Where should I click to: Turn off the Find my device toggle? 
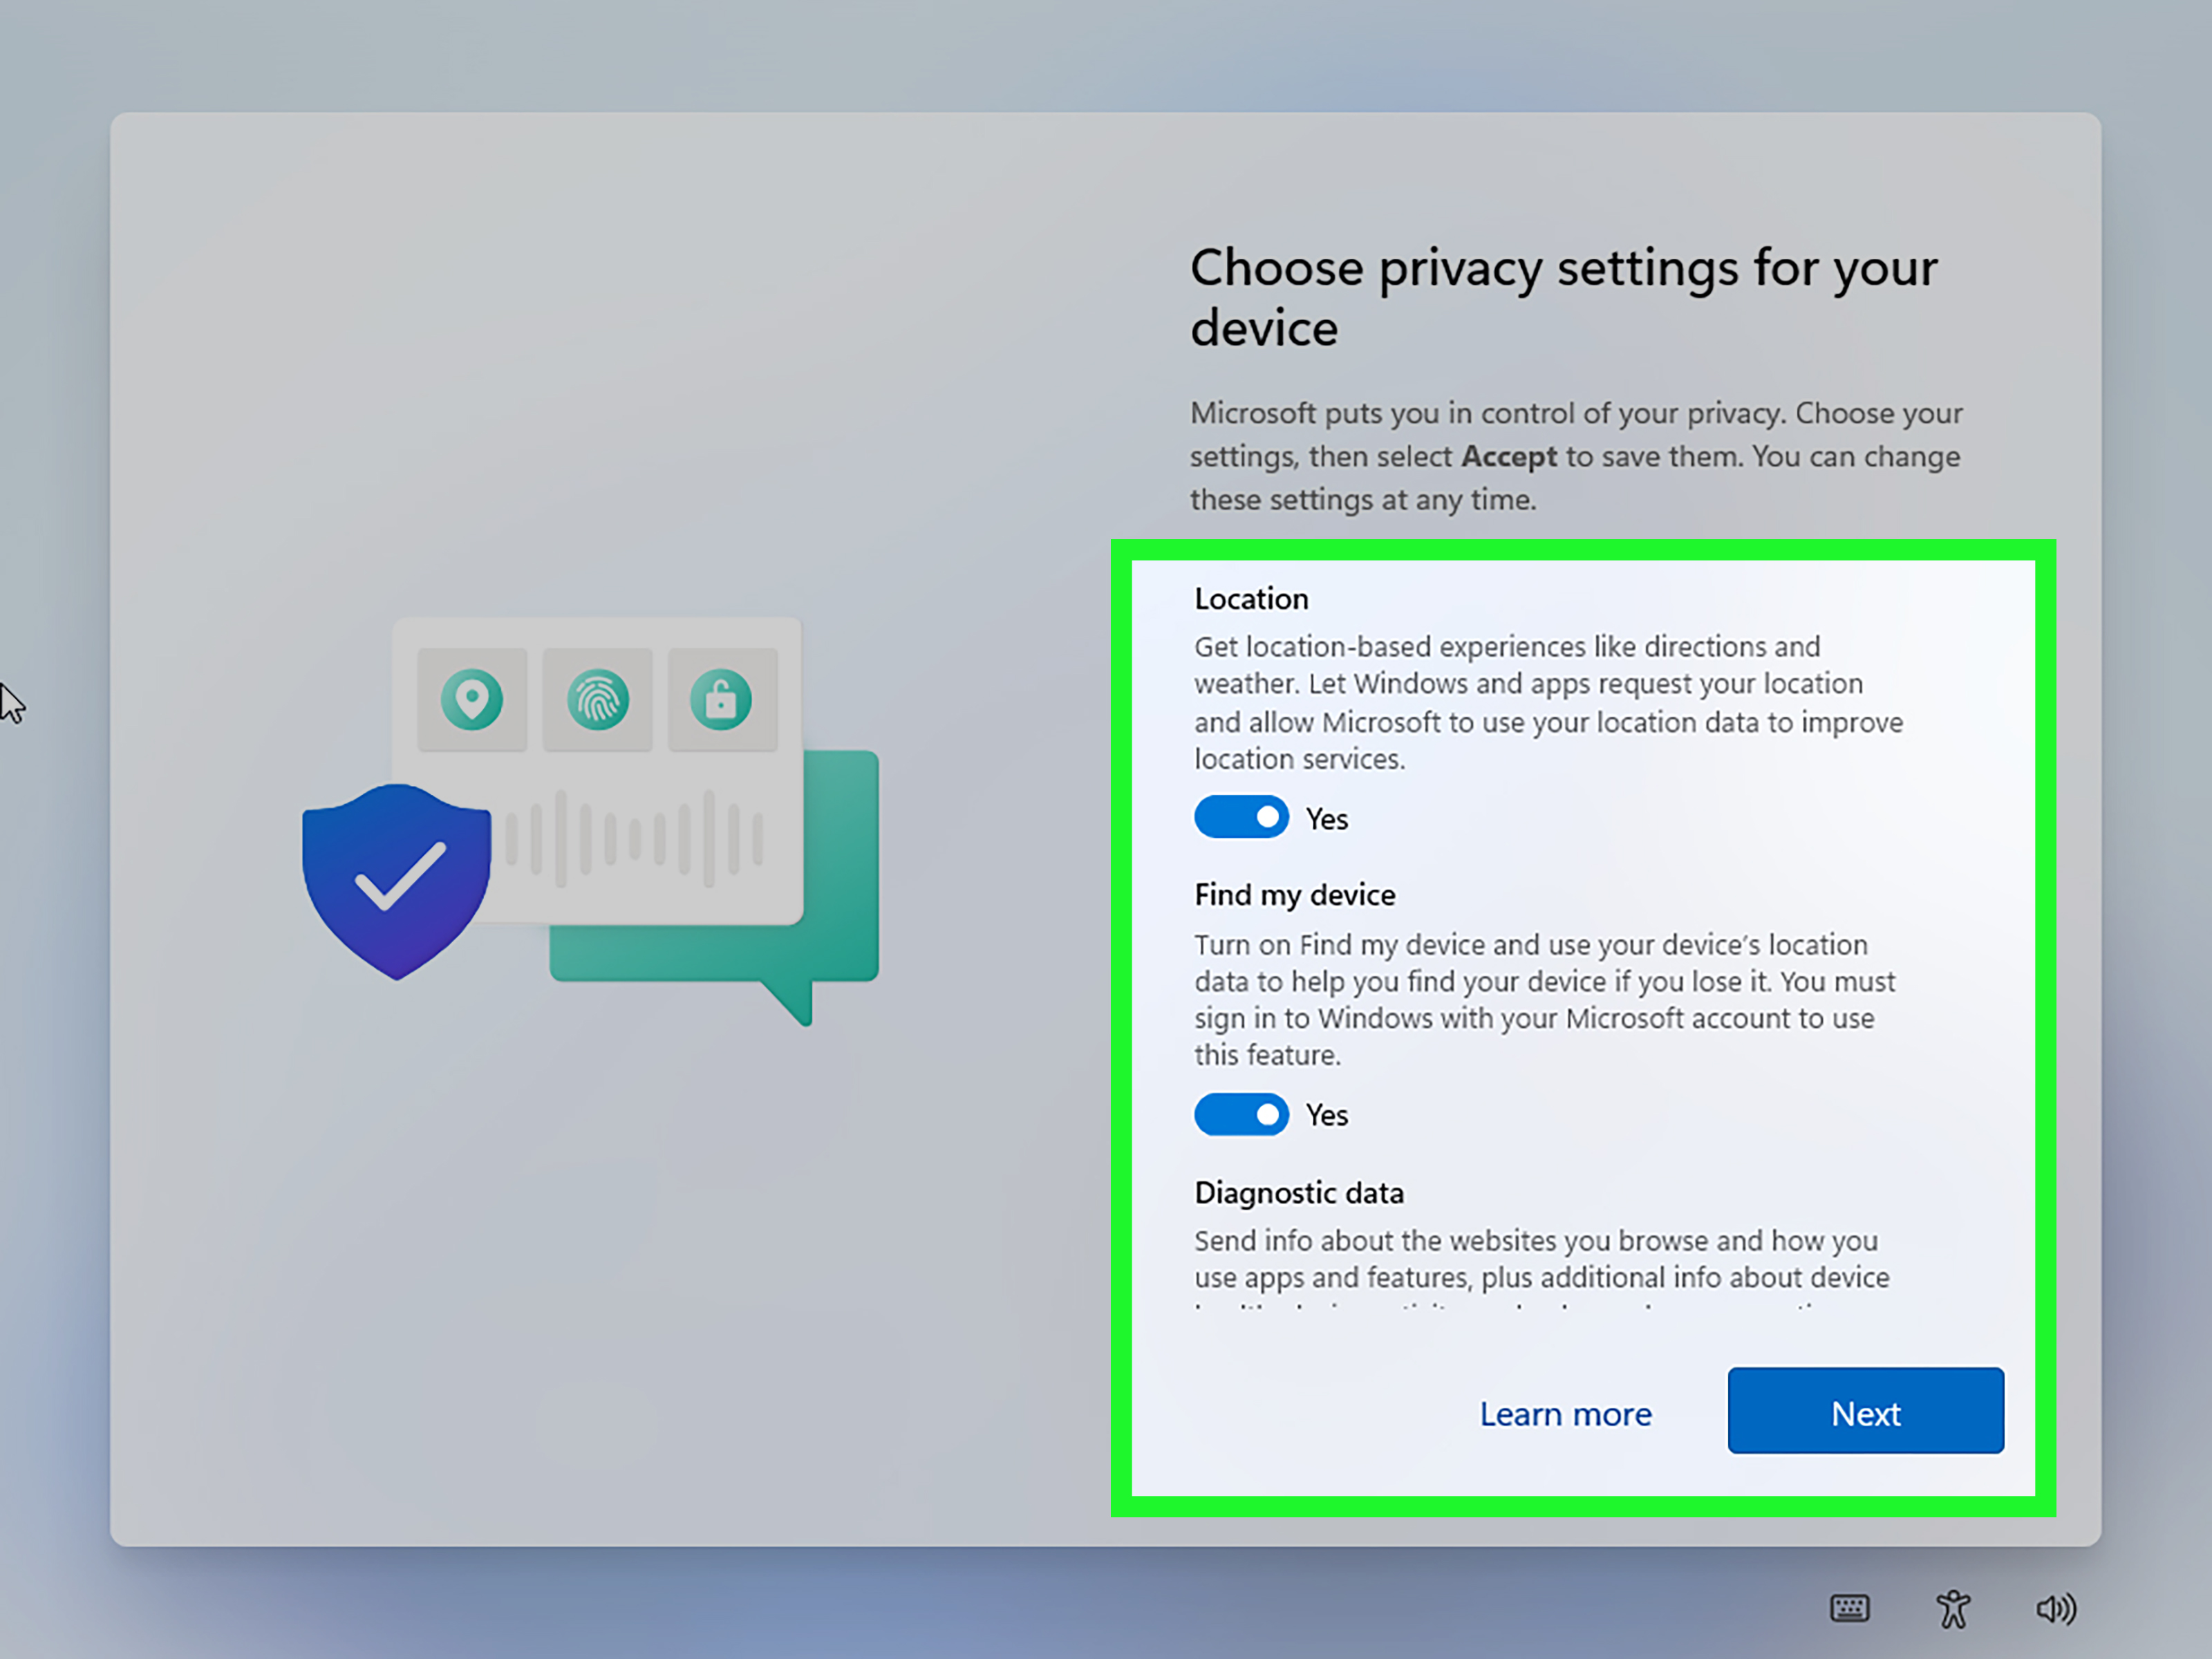tap(1241, 1114)
